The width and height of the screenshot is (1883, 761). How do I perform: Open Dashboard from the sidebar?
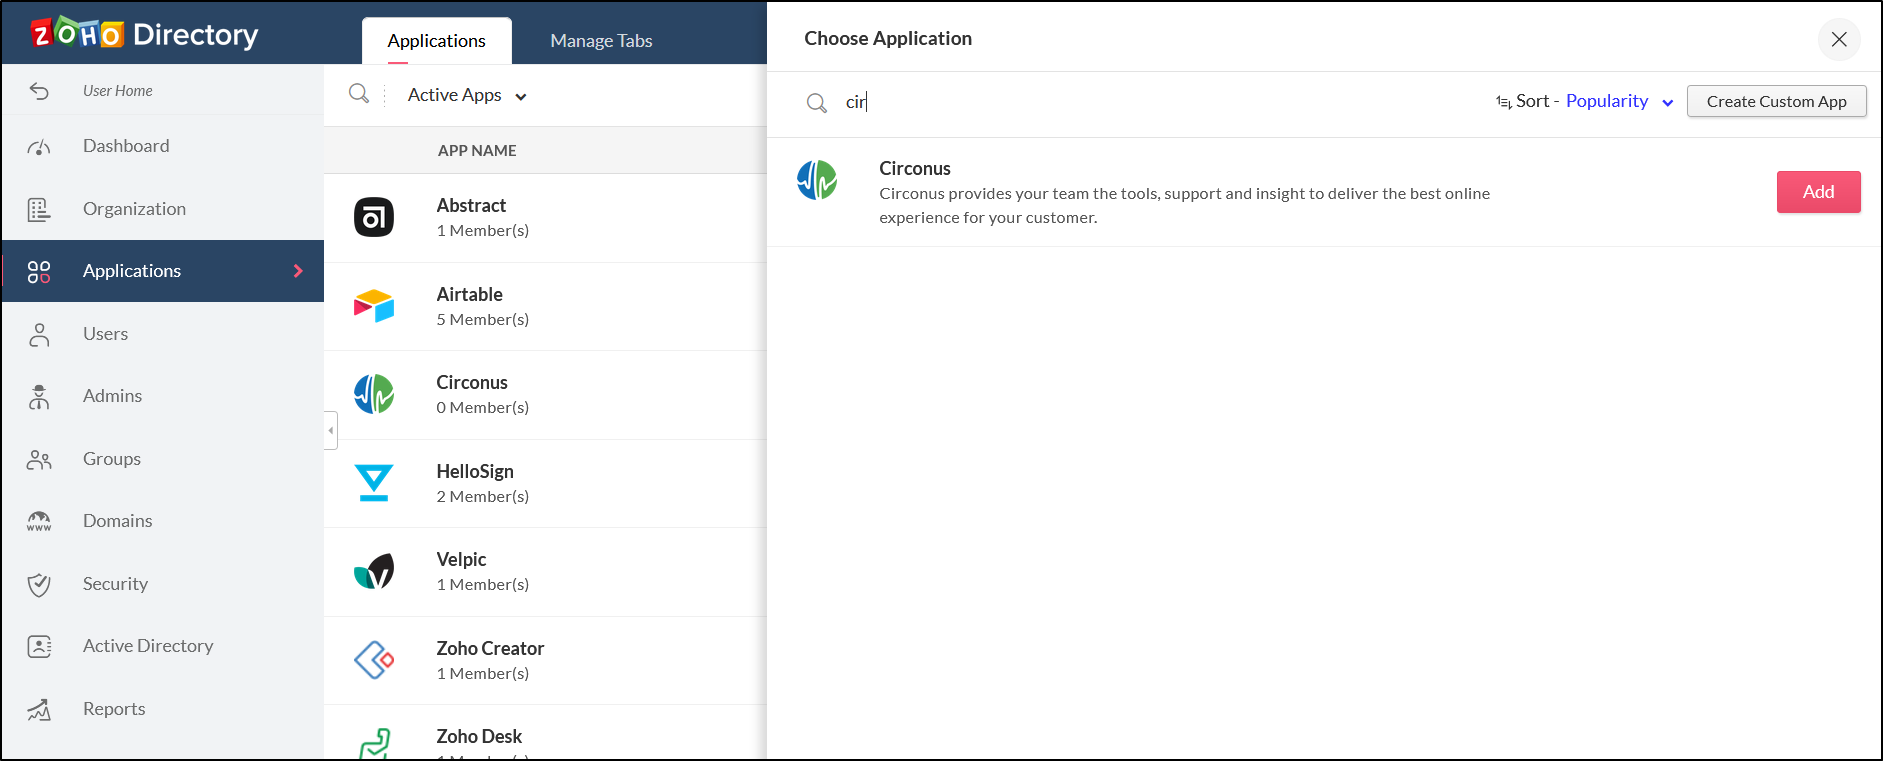point(163,146)
